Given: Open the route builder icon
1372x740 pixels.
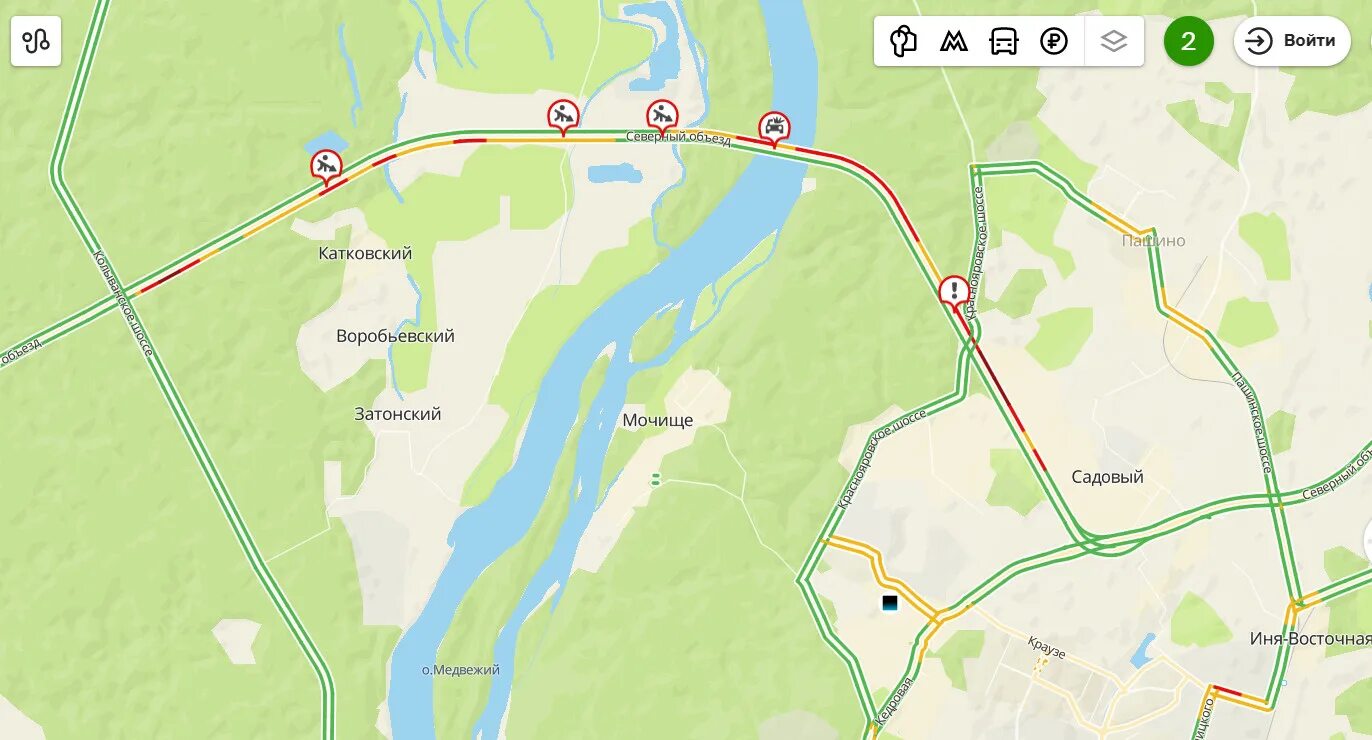Looking at the screenshot, I should point(36,41).
